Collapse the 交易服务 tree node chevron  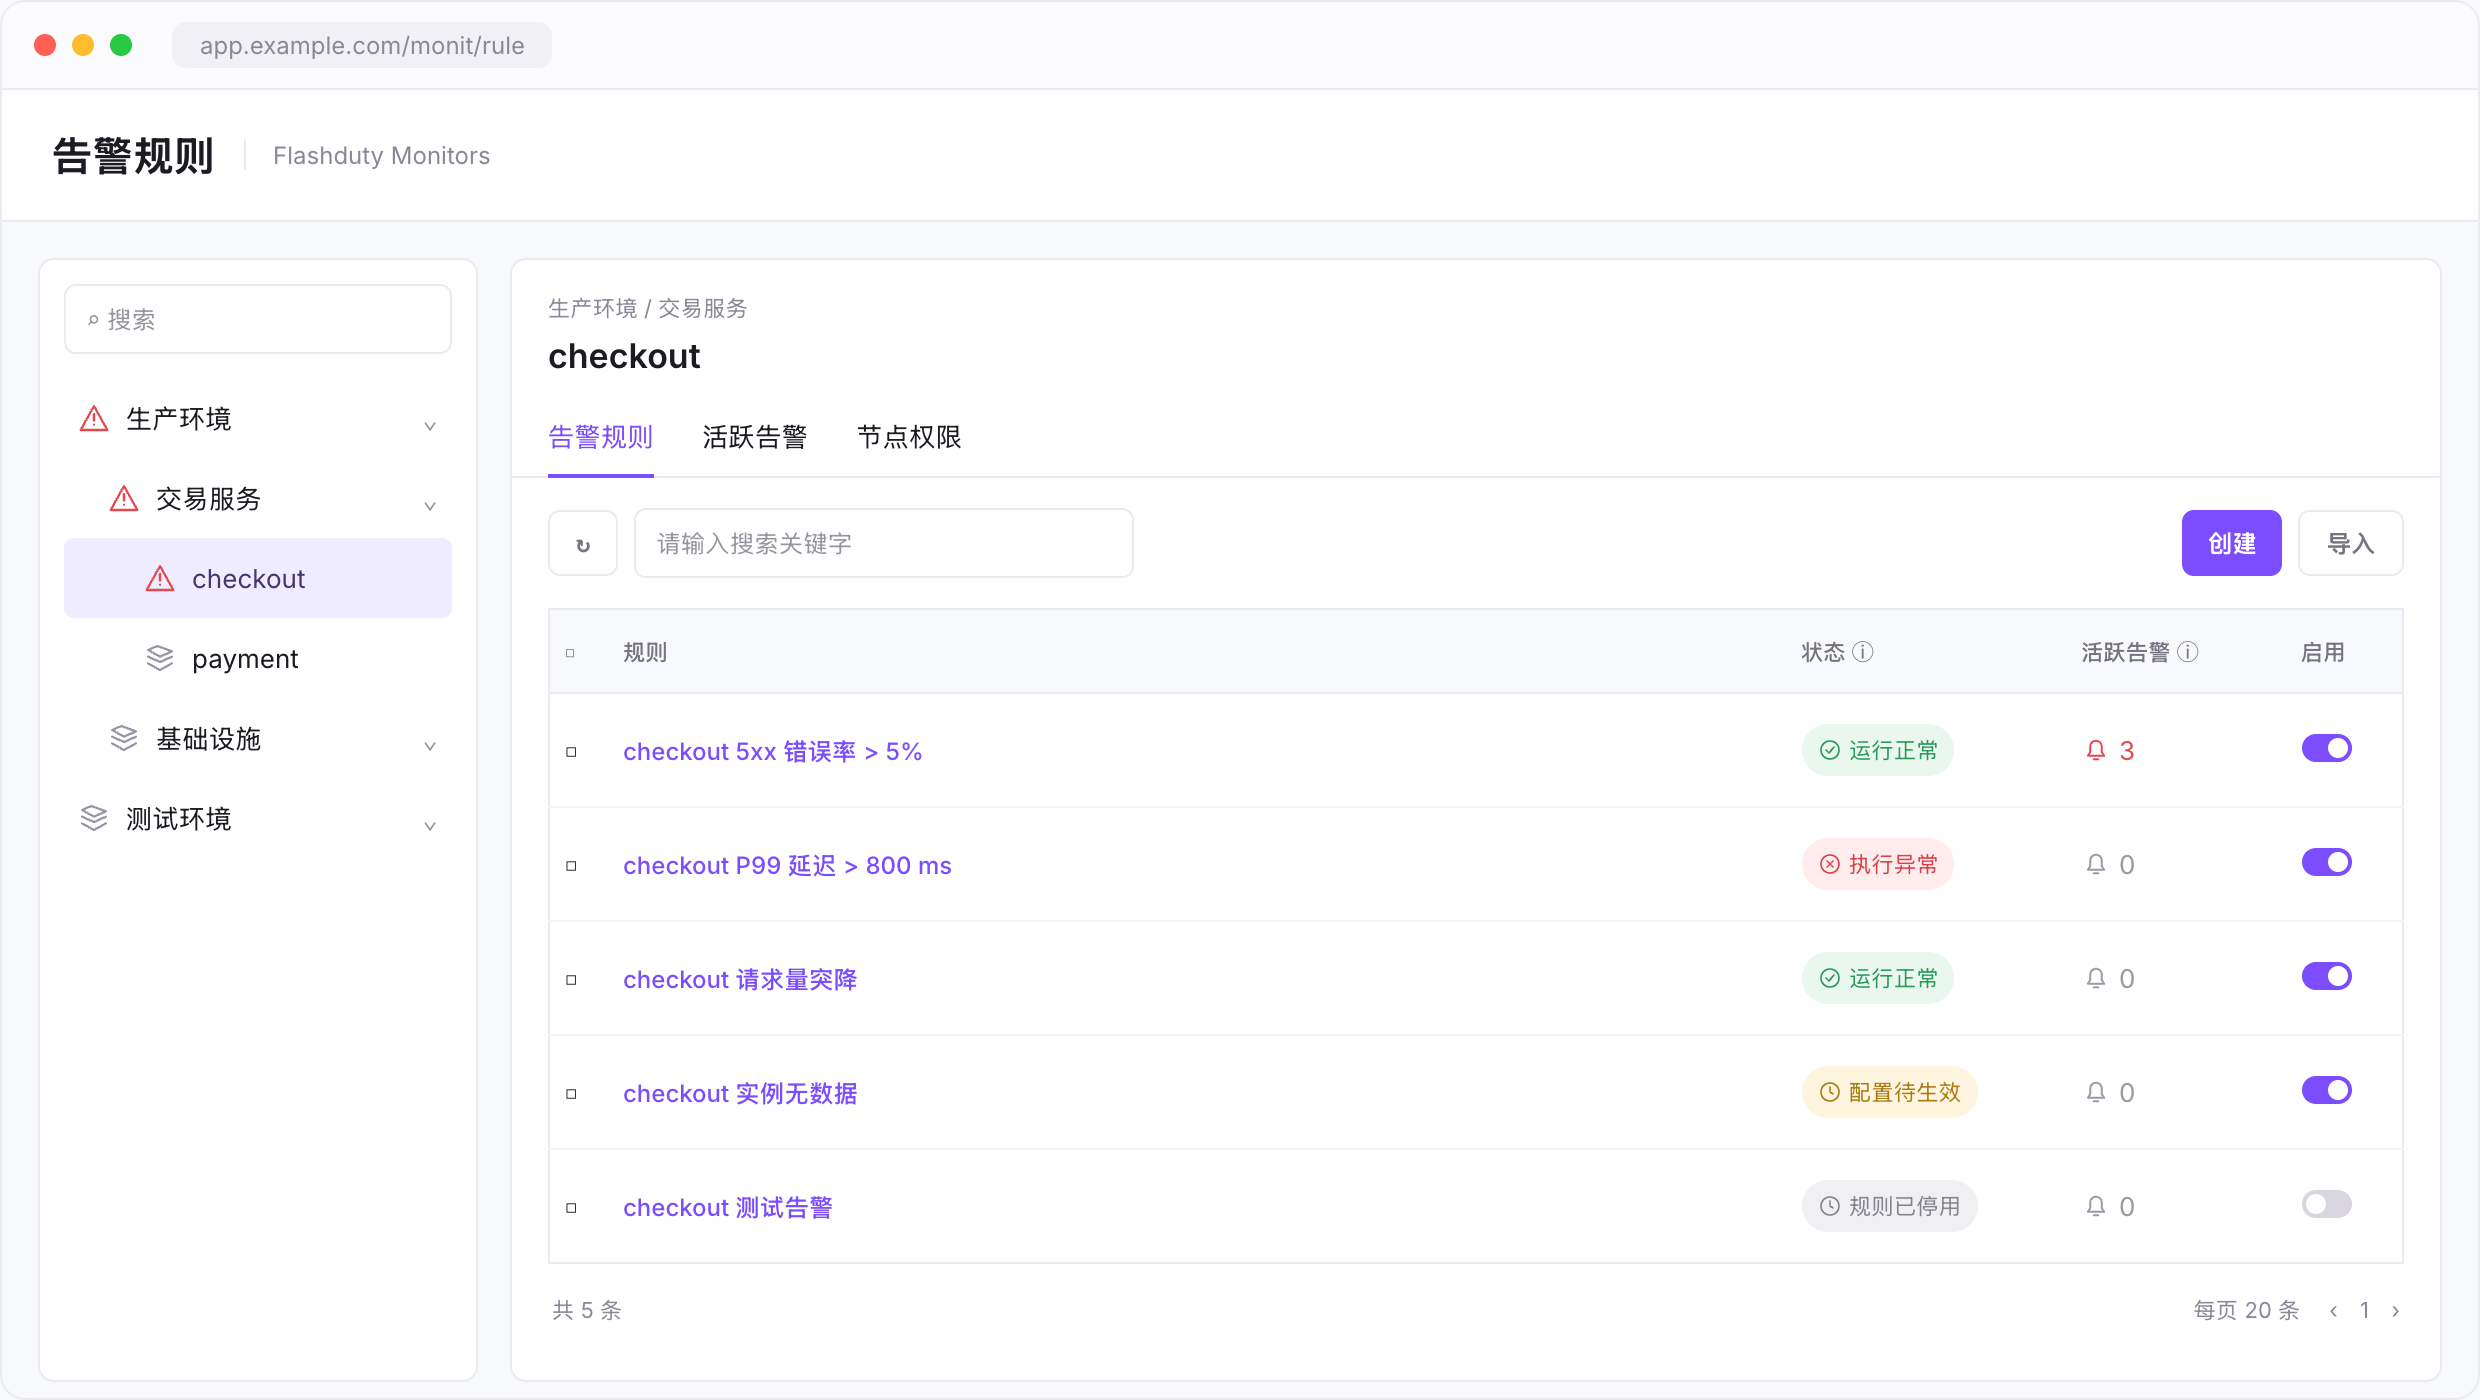click(x=430, y=506)
